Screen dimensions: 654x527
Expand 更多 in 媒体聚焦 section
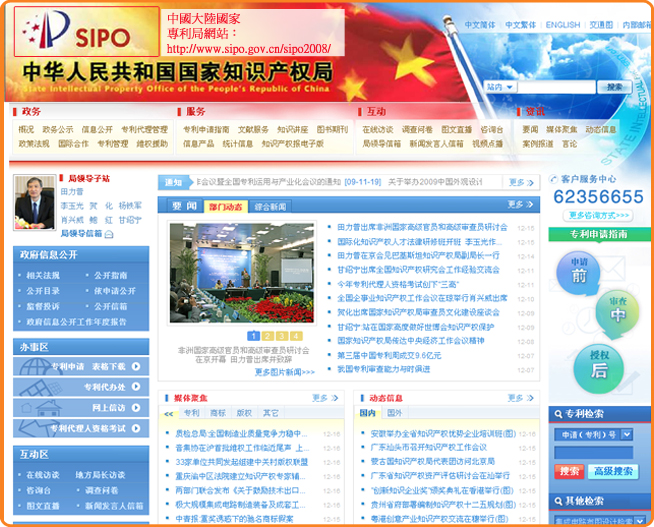325,398
